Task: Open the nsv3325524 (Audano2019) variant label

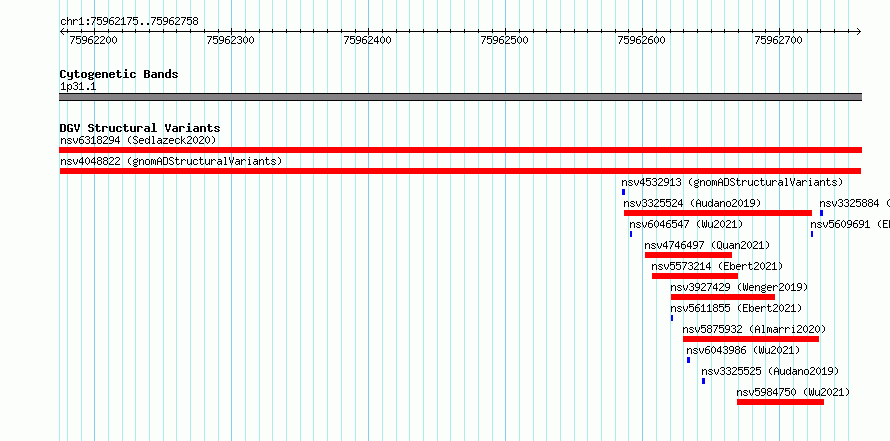Action: 692,203
